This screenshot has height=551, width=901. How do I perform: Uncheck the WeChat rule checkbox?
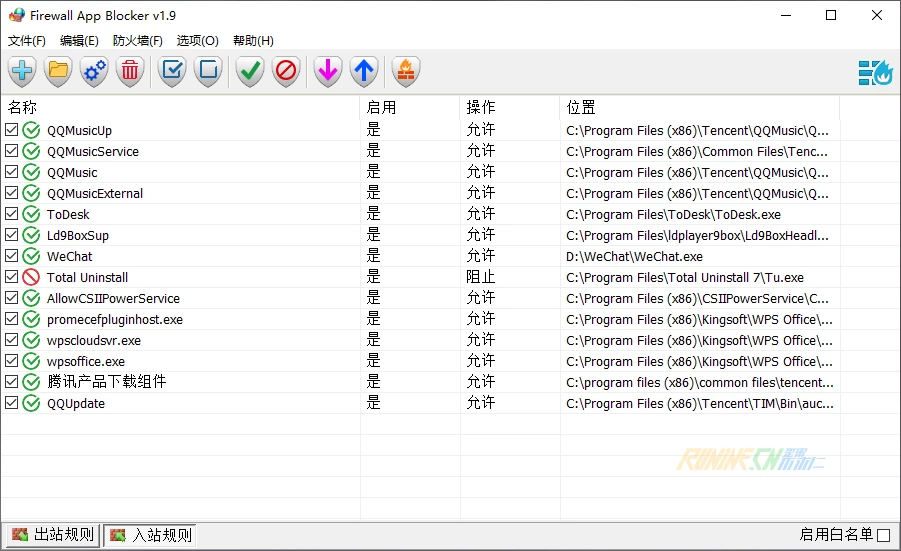[11, 257]
